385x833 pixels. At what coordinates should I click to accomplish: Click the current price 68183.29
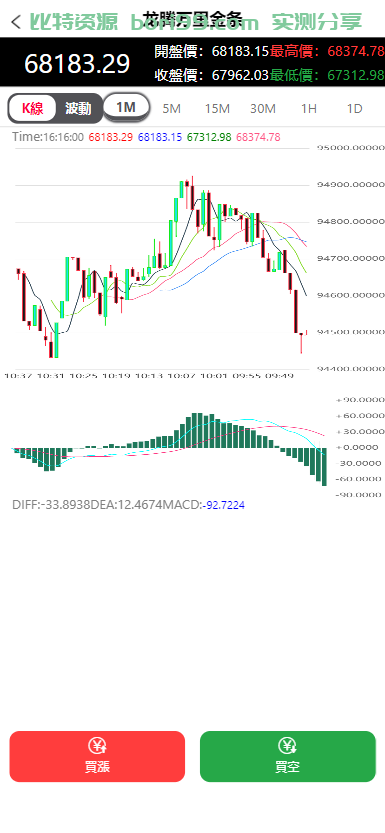pos(77,64)
